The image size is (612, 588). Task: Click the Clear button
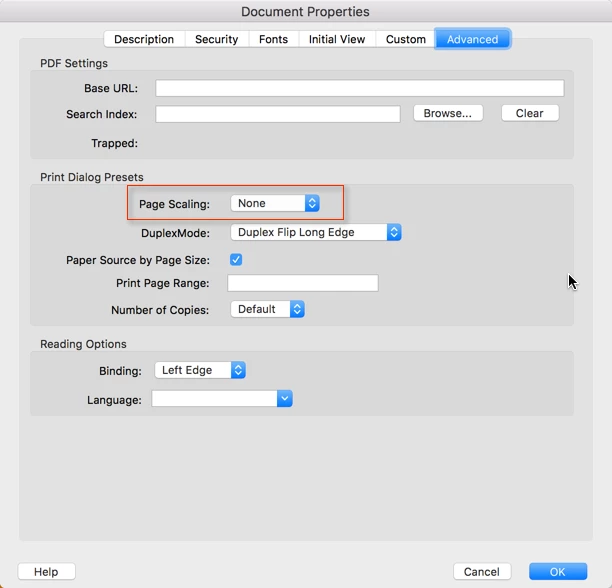click(530, 113)
